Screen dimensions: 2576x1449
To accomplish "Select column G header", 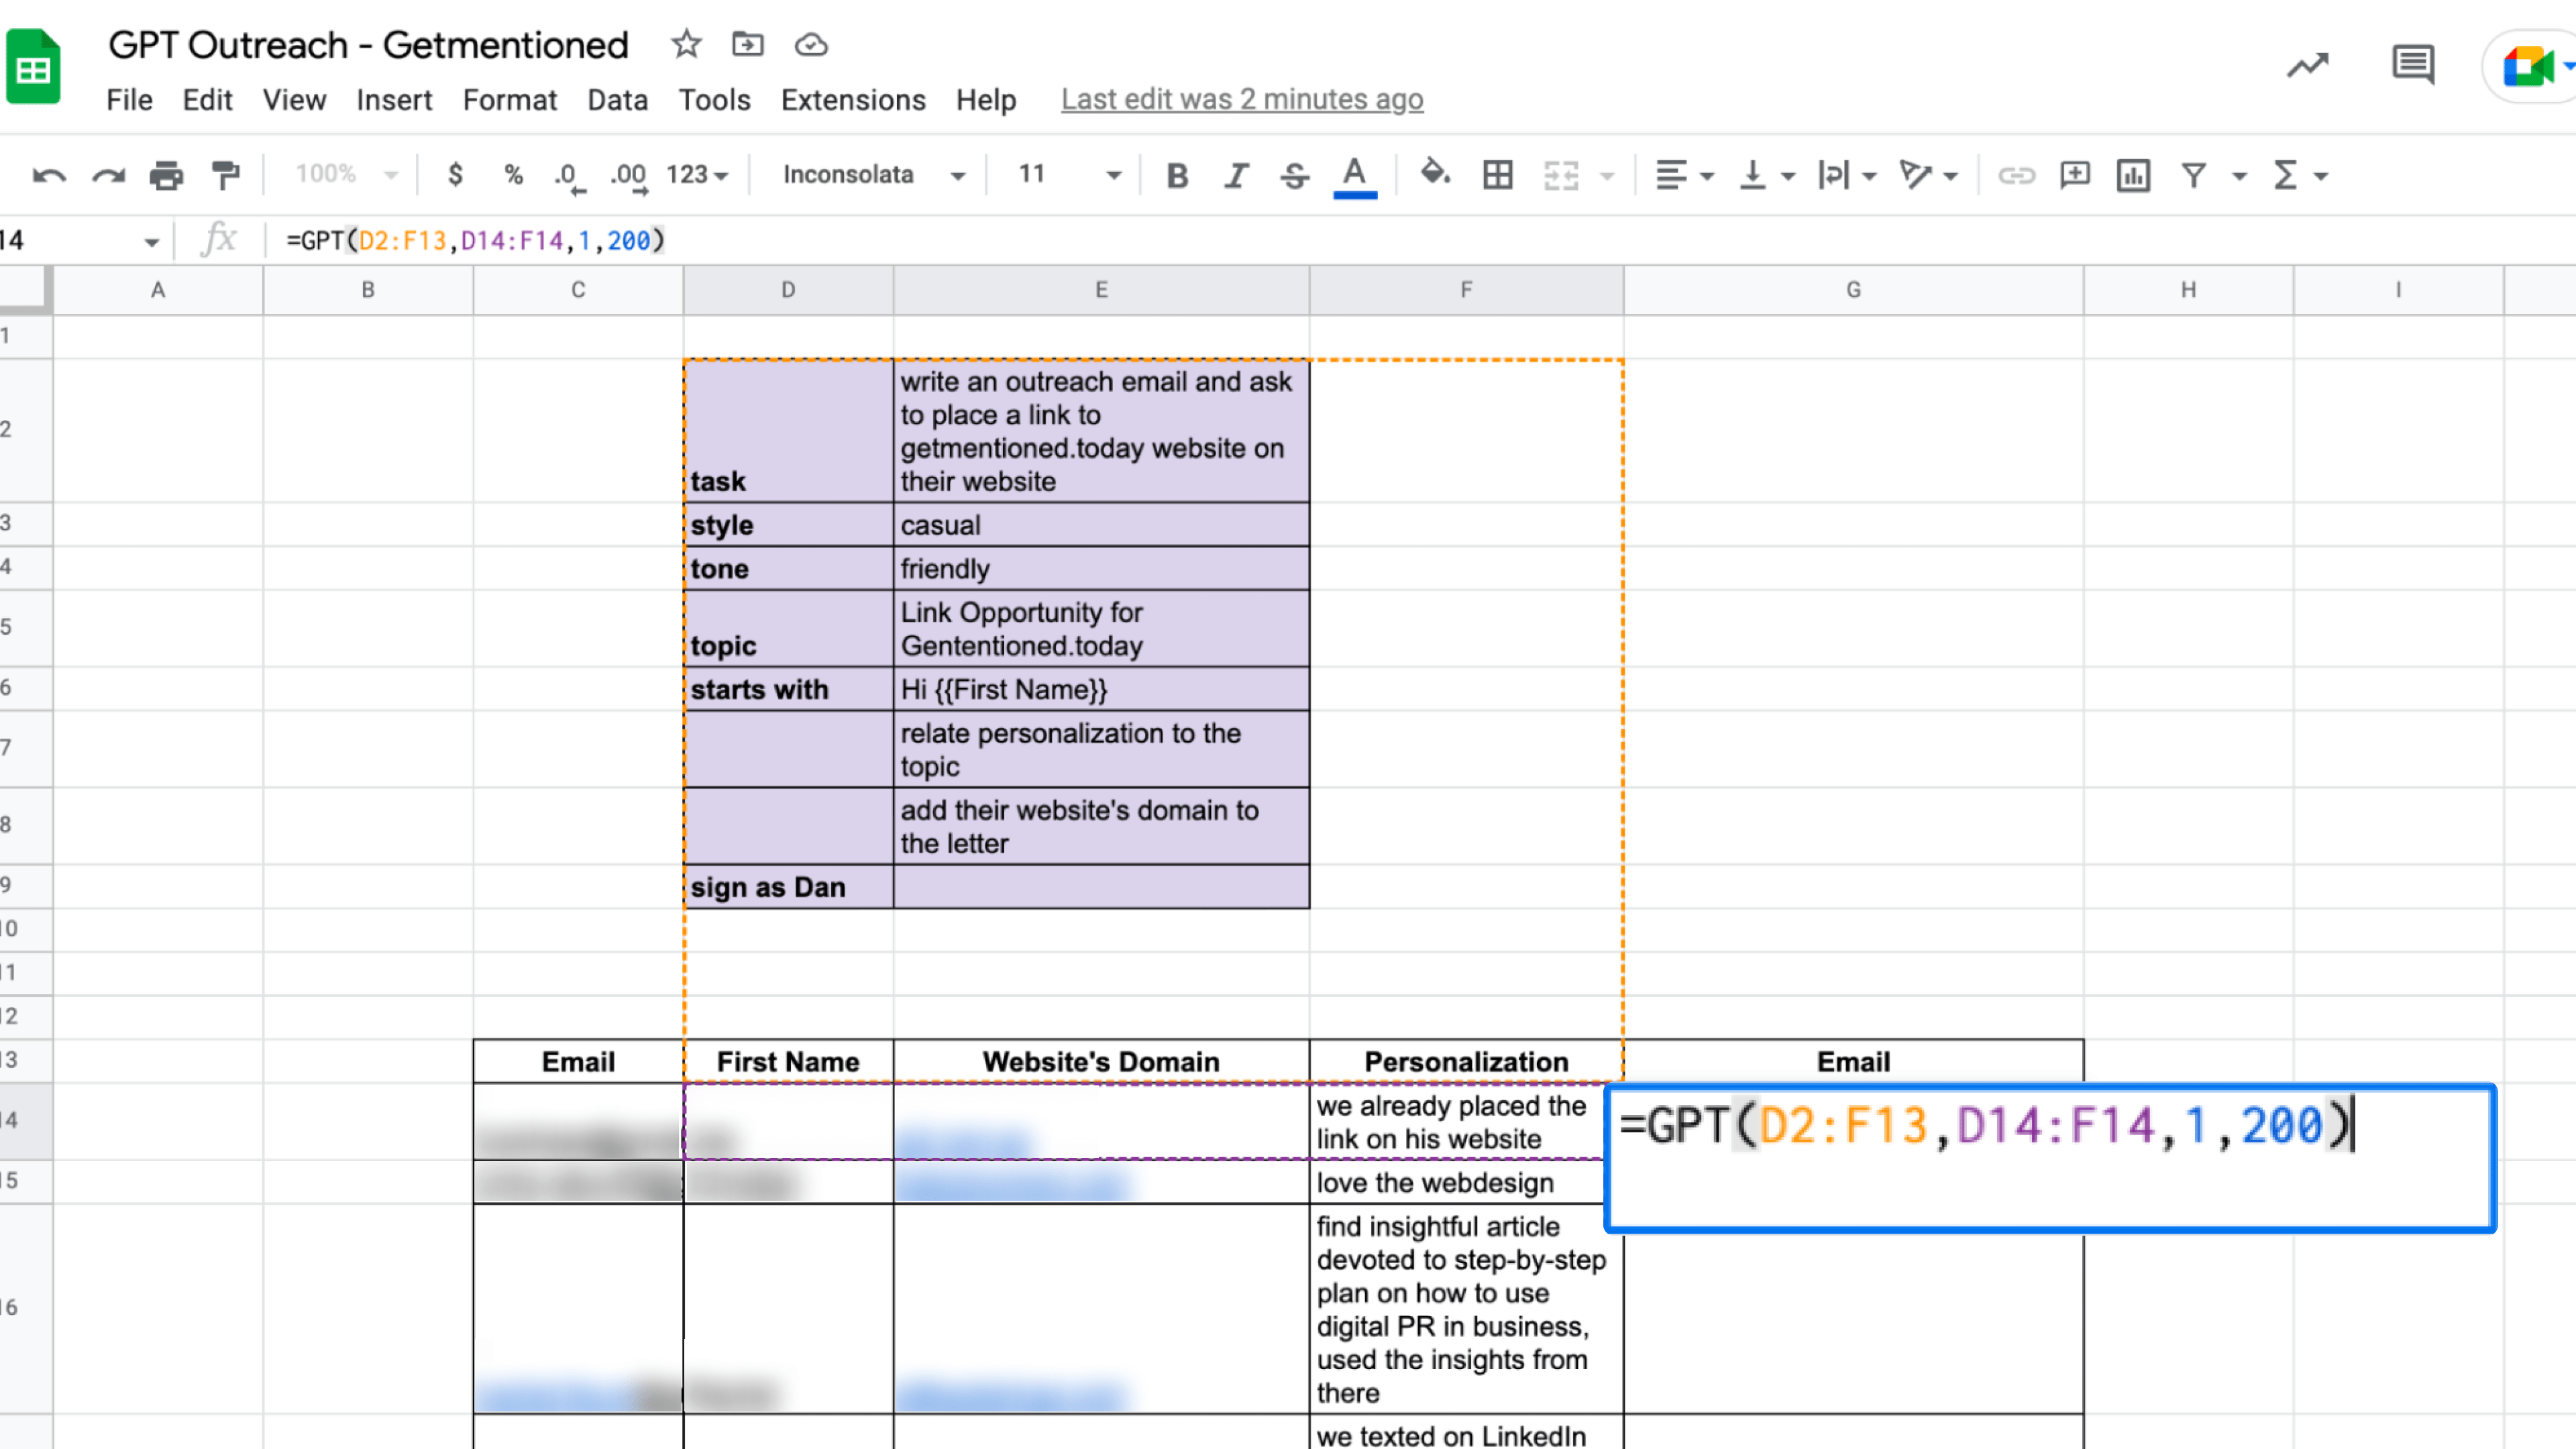I will (x=1852, y=290).
